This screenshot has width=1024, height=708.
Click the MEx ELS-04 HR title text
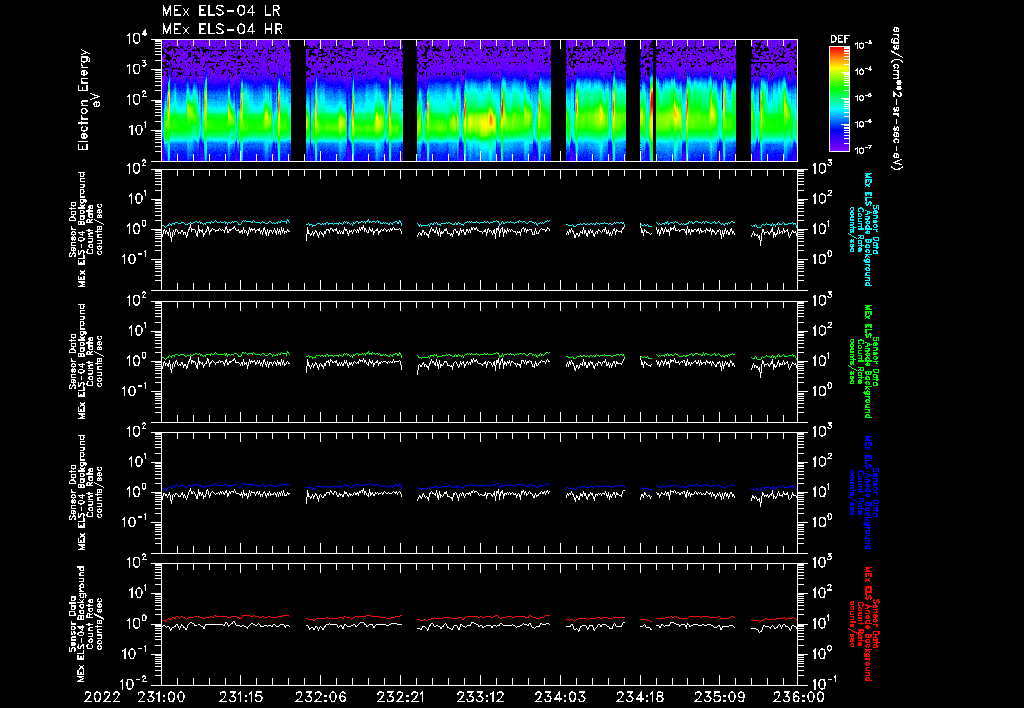coord(222,29)
